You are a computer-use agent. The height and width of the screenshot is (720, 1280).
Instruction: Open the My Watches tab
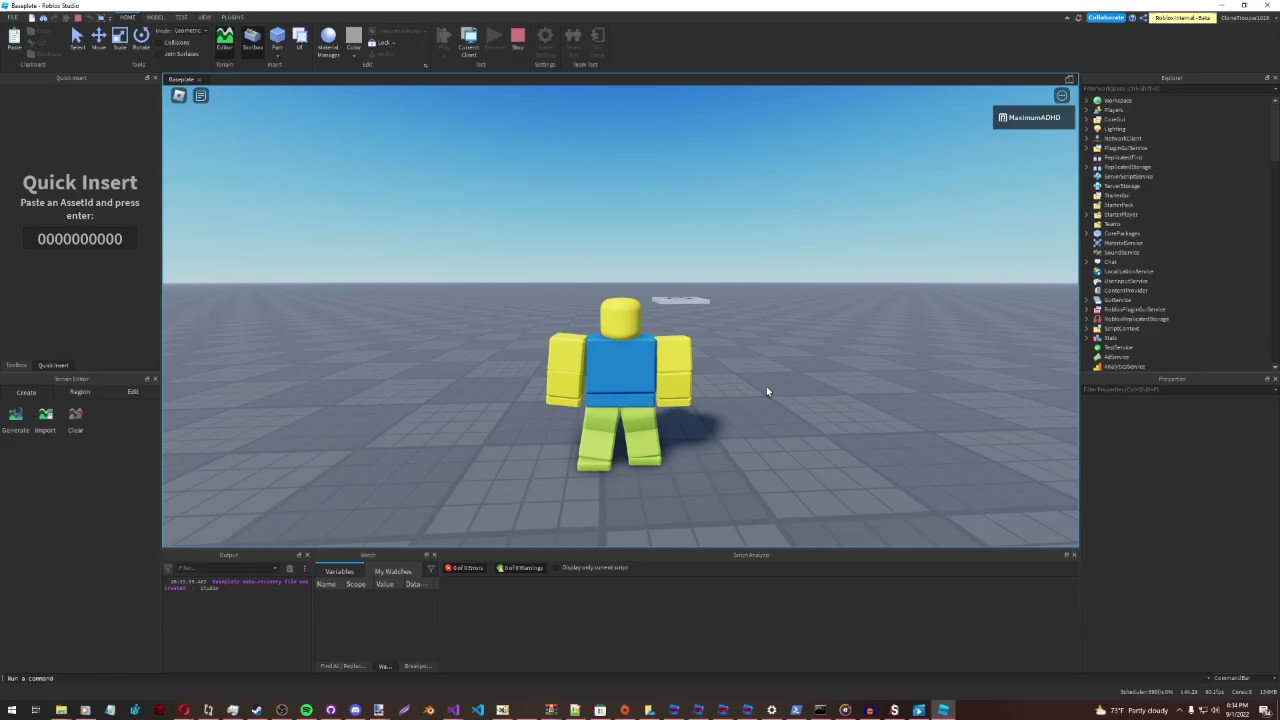pos(392,571)
